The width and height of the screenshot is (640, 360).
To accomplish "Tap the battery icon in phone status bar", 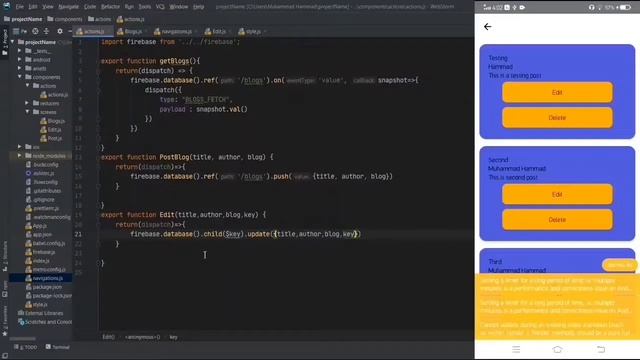I will click(625, 7).
